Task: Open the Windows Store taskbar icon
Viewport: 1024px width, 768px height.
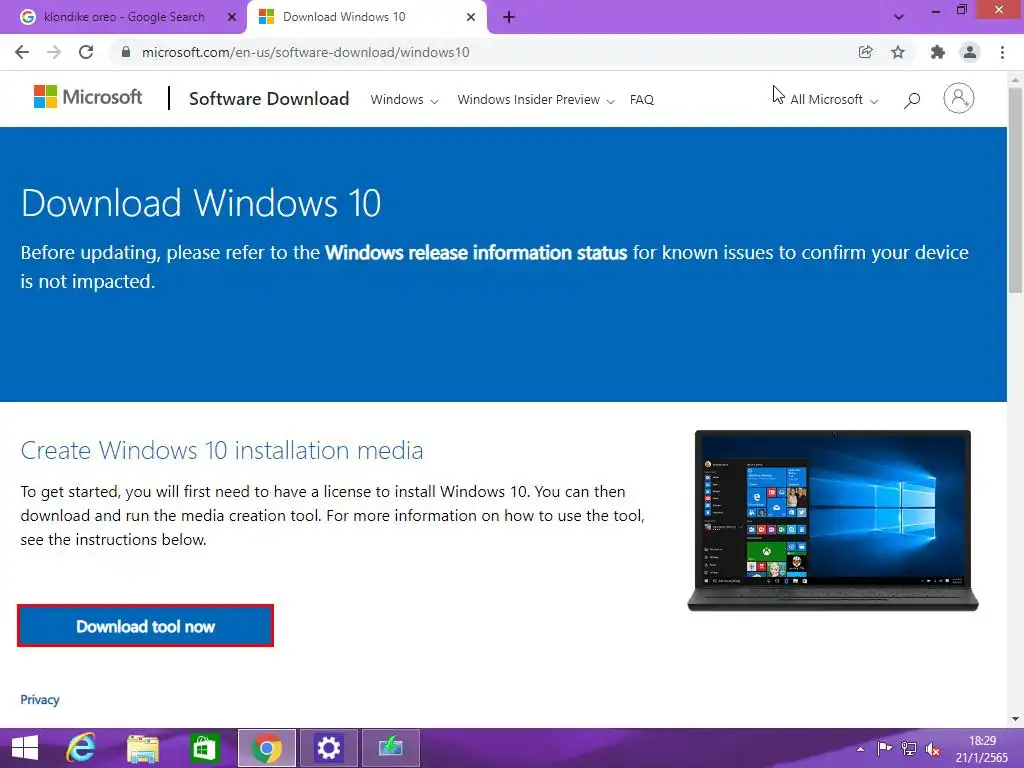Action: [204, 748]
